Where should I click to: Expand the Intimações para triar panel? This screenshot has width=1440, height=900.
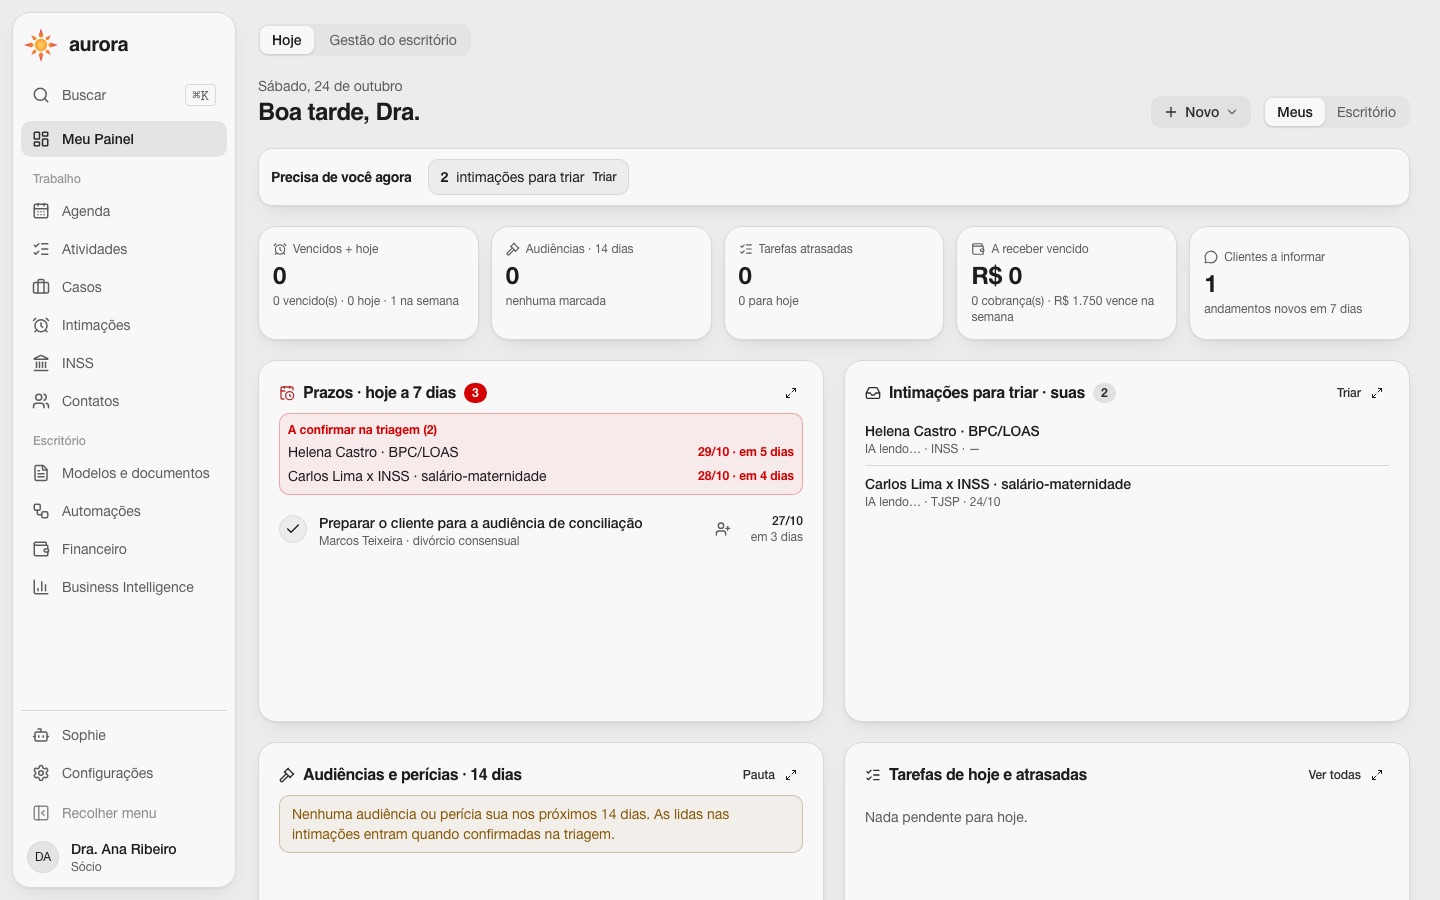[x=1377, y=393]
